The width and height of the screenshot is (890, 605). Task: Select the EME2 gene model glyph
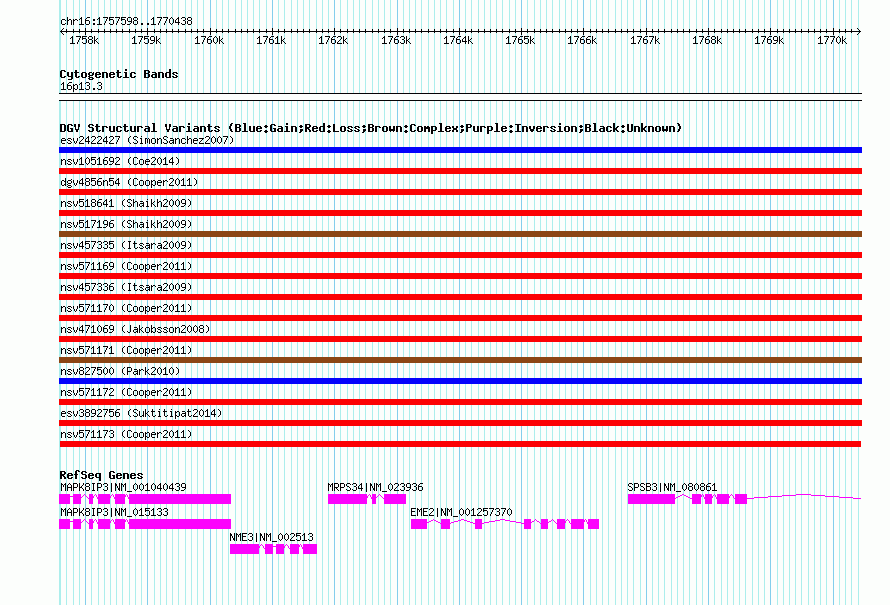click(505, 524)
